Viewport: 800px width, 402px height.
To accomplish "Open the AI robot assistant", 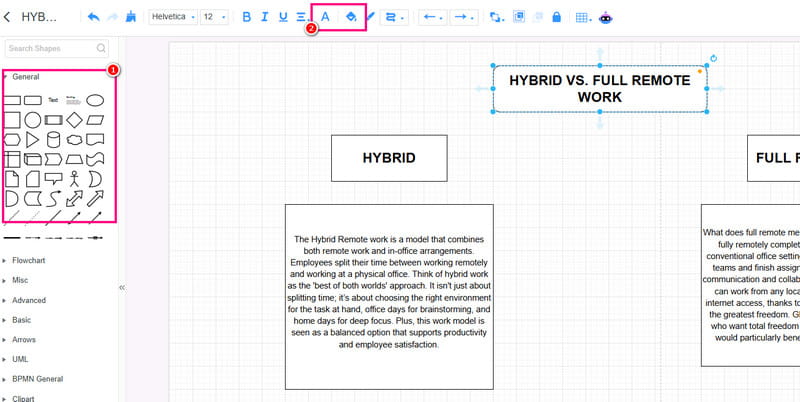I will coord(606,18).
